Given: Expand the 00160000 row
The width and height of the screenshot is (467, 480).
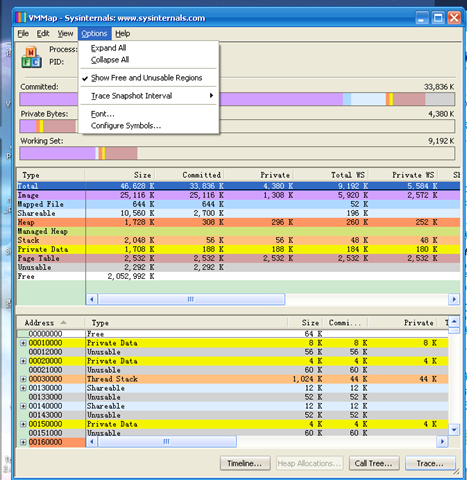Looking at the screenshot, I should (x=23, y=442).
